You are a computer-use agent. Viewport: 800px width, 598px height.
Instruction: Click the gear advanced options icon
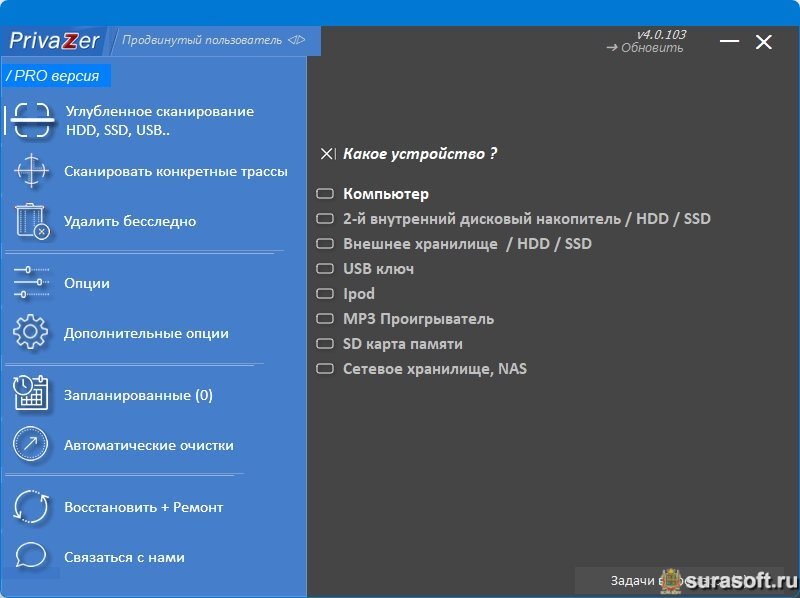pos(31,332)
